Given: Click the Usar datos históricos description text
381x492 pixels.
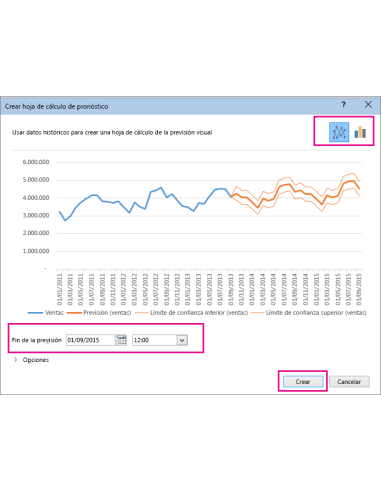Looking at the screenshot, I should [x=112, y=132].
